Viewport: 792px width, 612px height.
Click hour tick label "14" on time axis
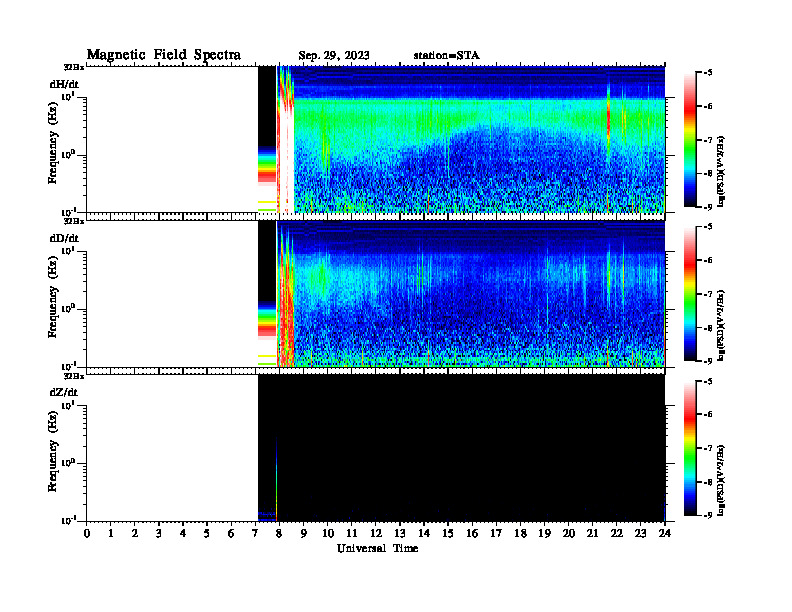pos(424,534)
